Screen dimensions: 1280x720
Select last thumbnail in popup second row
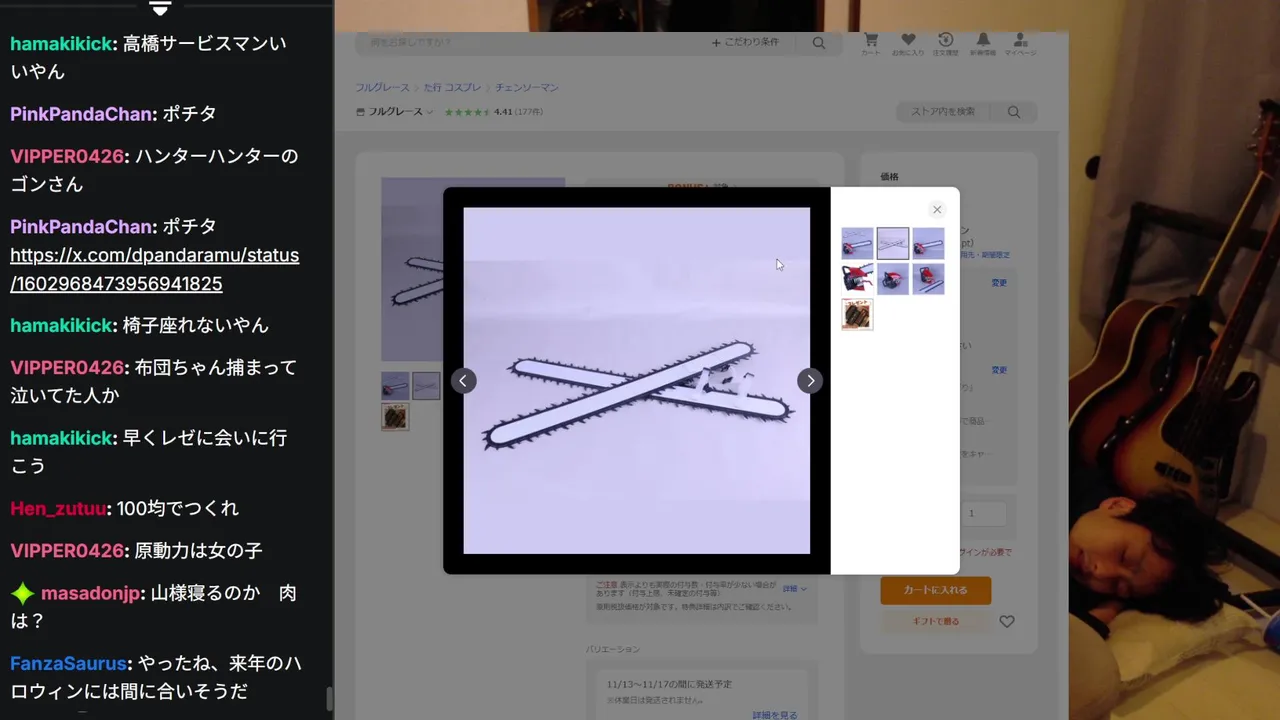pos(928,278)
